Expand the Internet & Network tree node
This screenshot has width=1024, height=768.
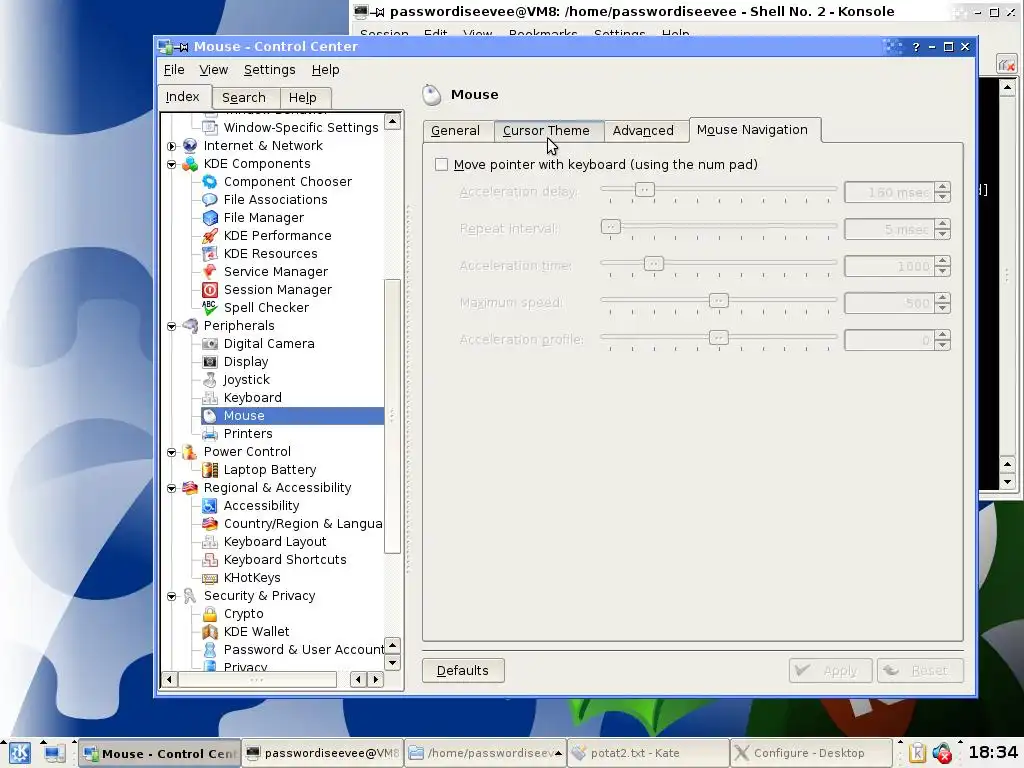click(x=172, y=146)
